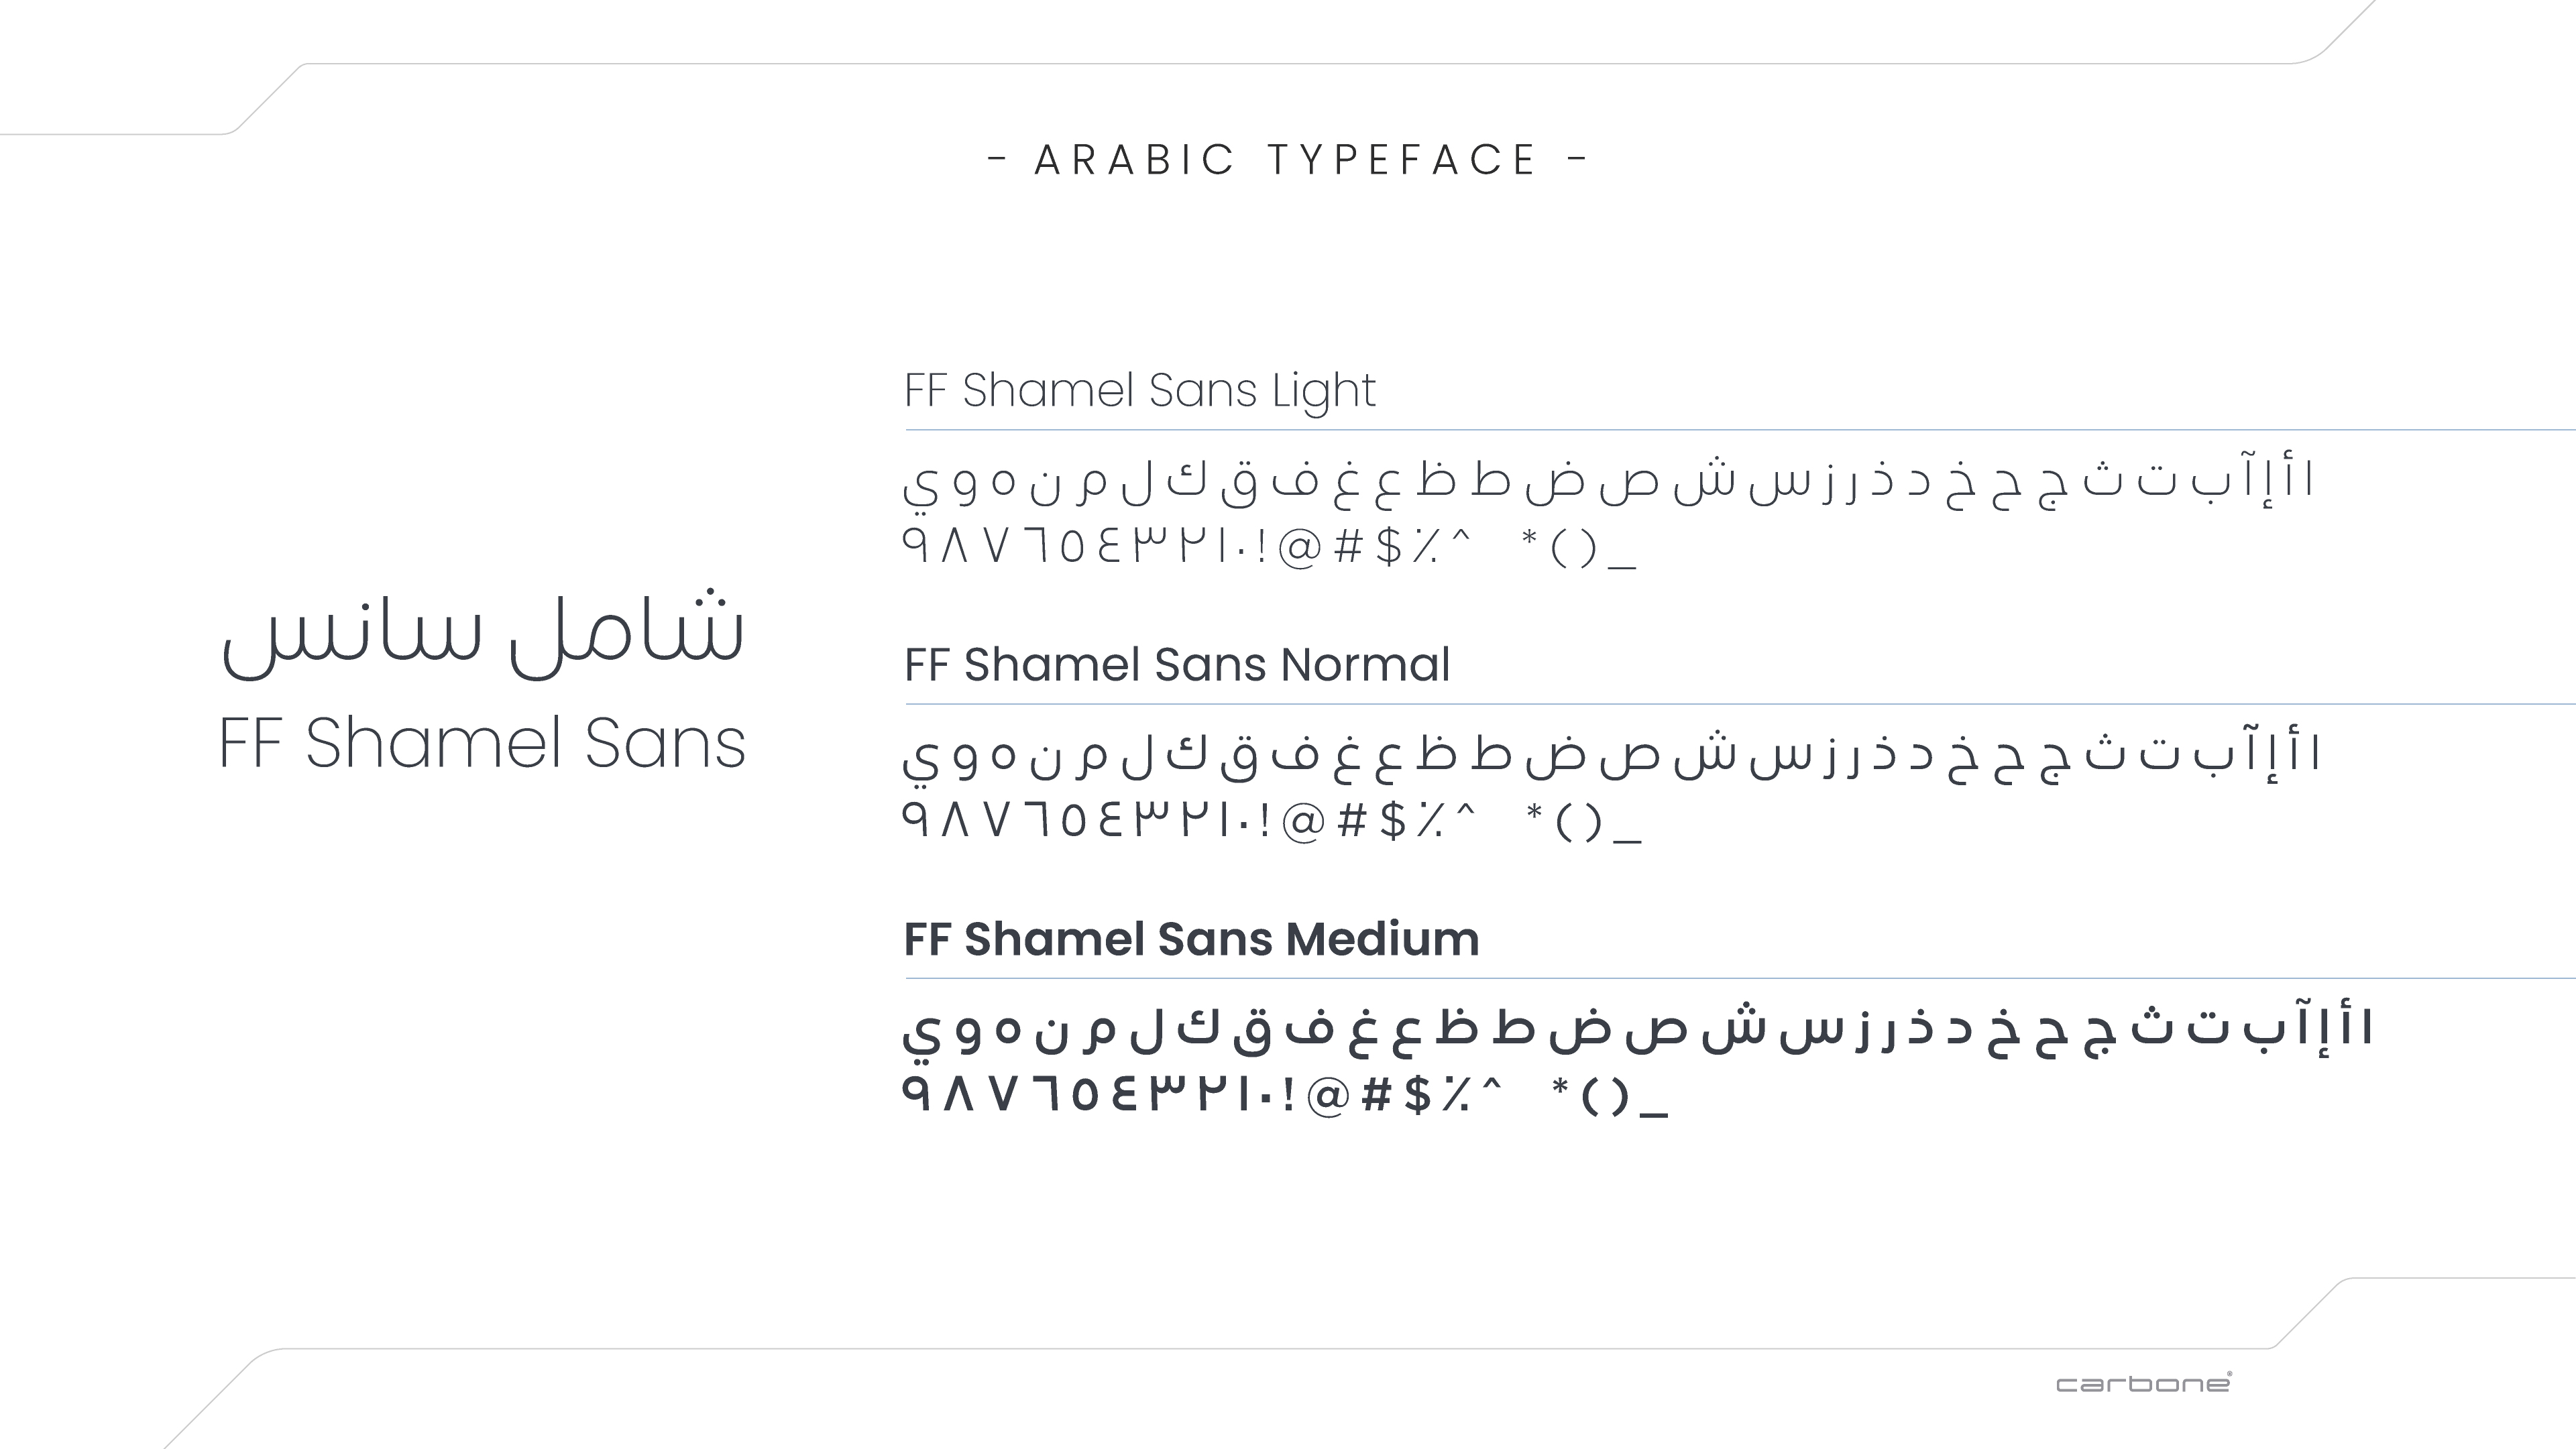Screen dimensions: 2576x1449
Task: Click the large "FF Shamel Sans" title
Action: coord(482,744)
